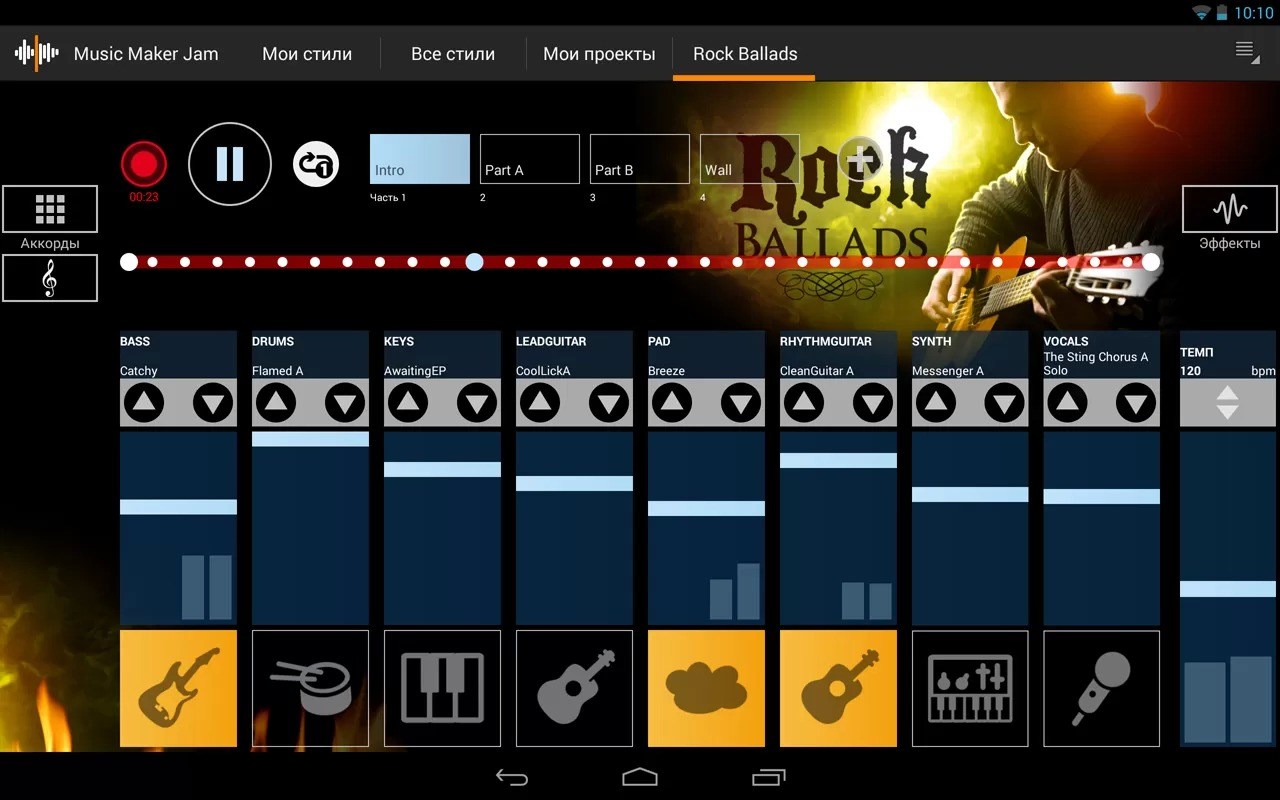Adjust tempo with the ТЕМП stepper arrows

[1228, 403]
